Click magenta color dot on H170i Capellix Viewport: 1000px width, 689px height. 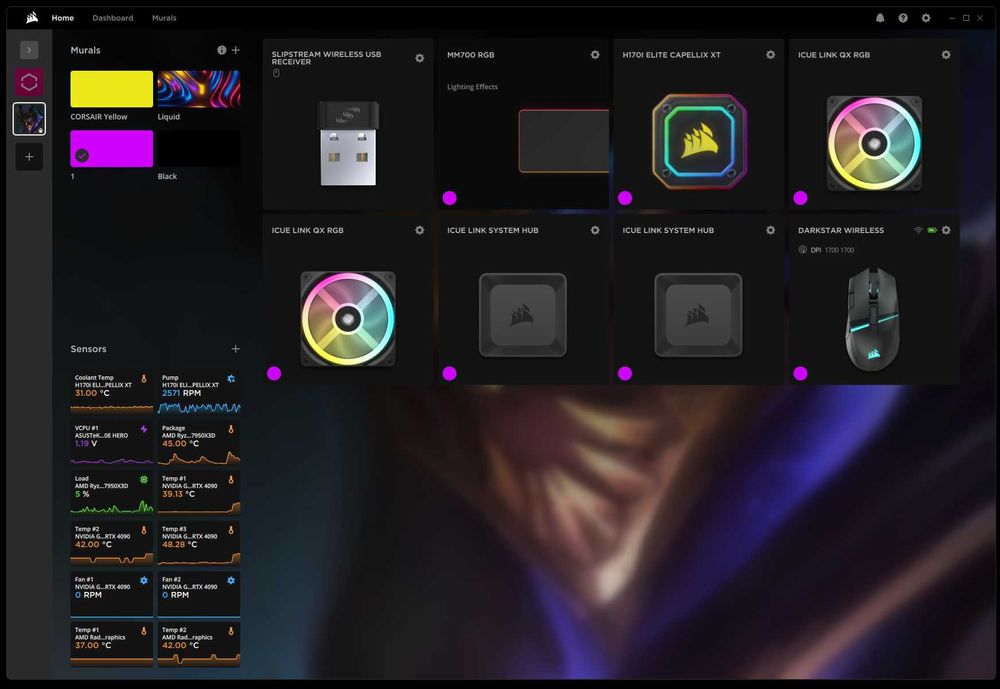625,198
